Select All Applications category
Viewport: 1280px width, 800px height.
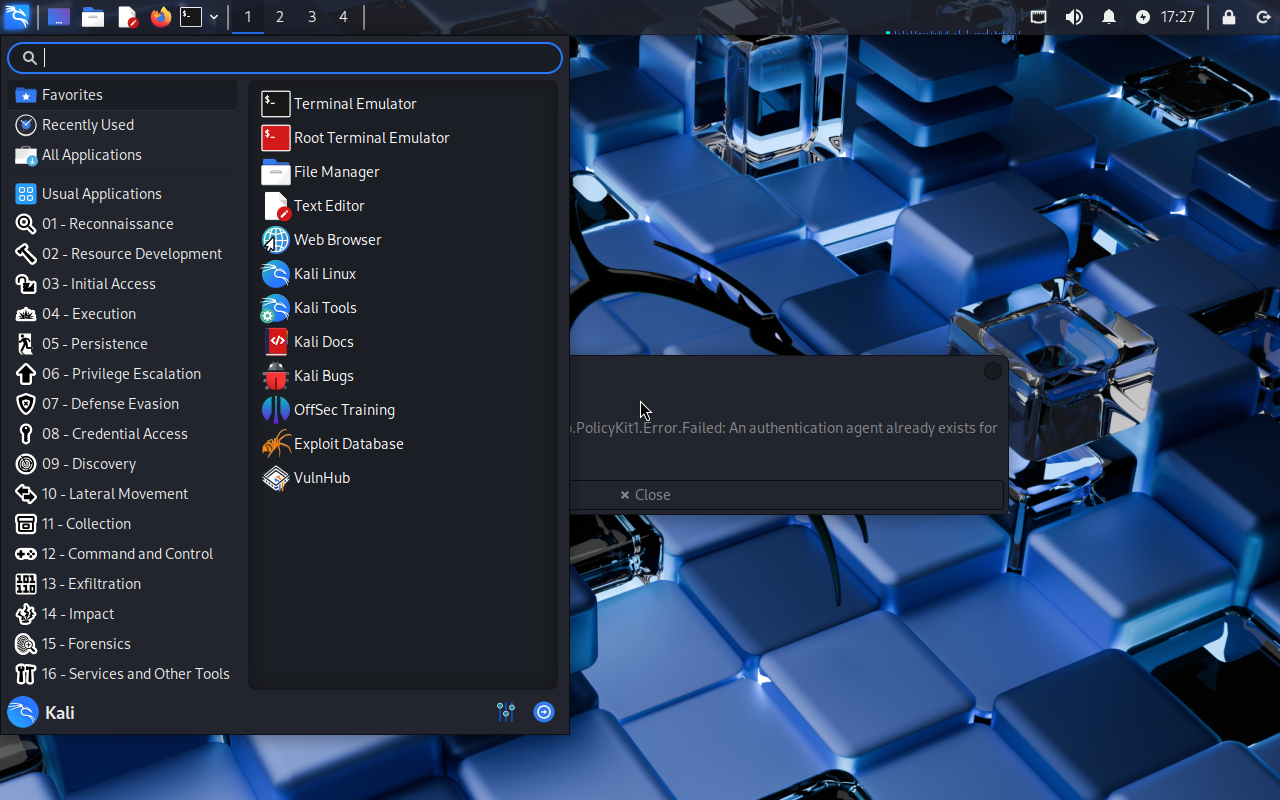[123, 155]
